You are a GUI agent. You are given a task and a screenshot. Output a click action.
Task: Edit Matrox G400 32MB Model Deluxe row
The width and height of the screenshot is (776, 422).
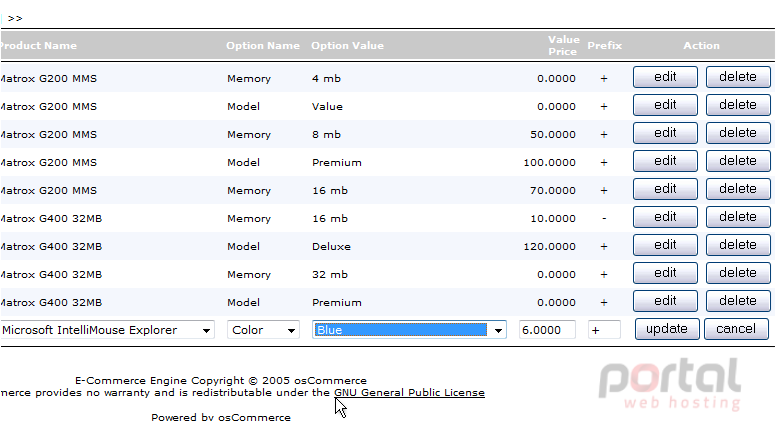[665, 245]
